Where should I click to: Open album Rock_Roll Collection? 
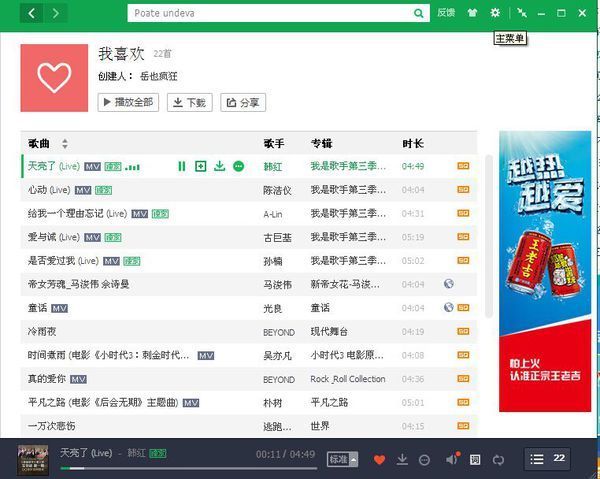coord(348,379)
